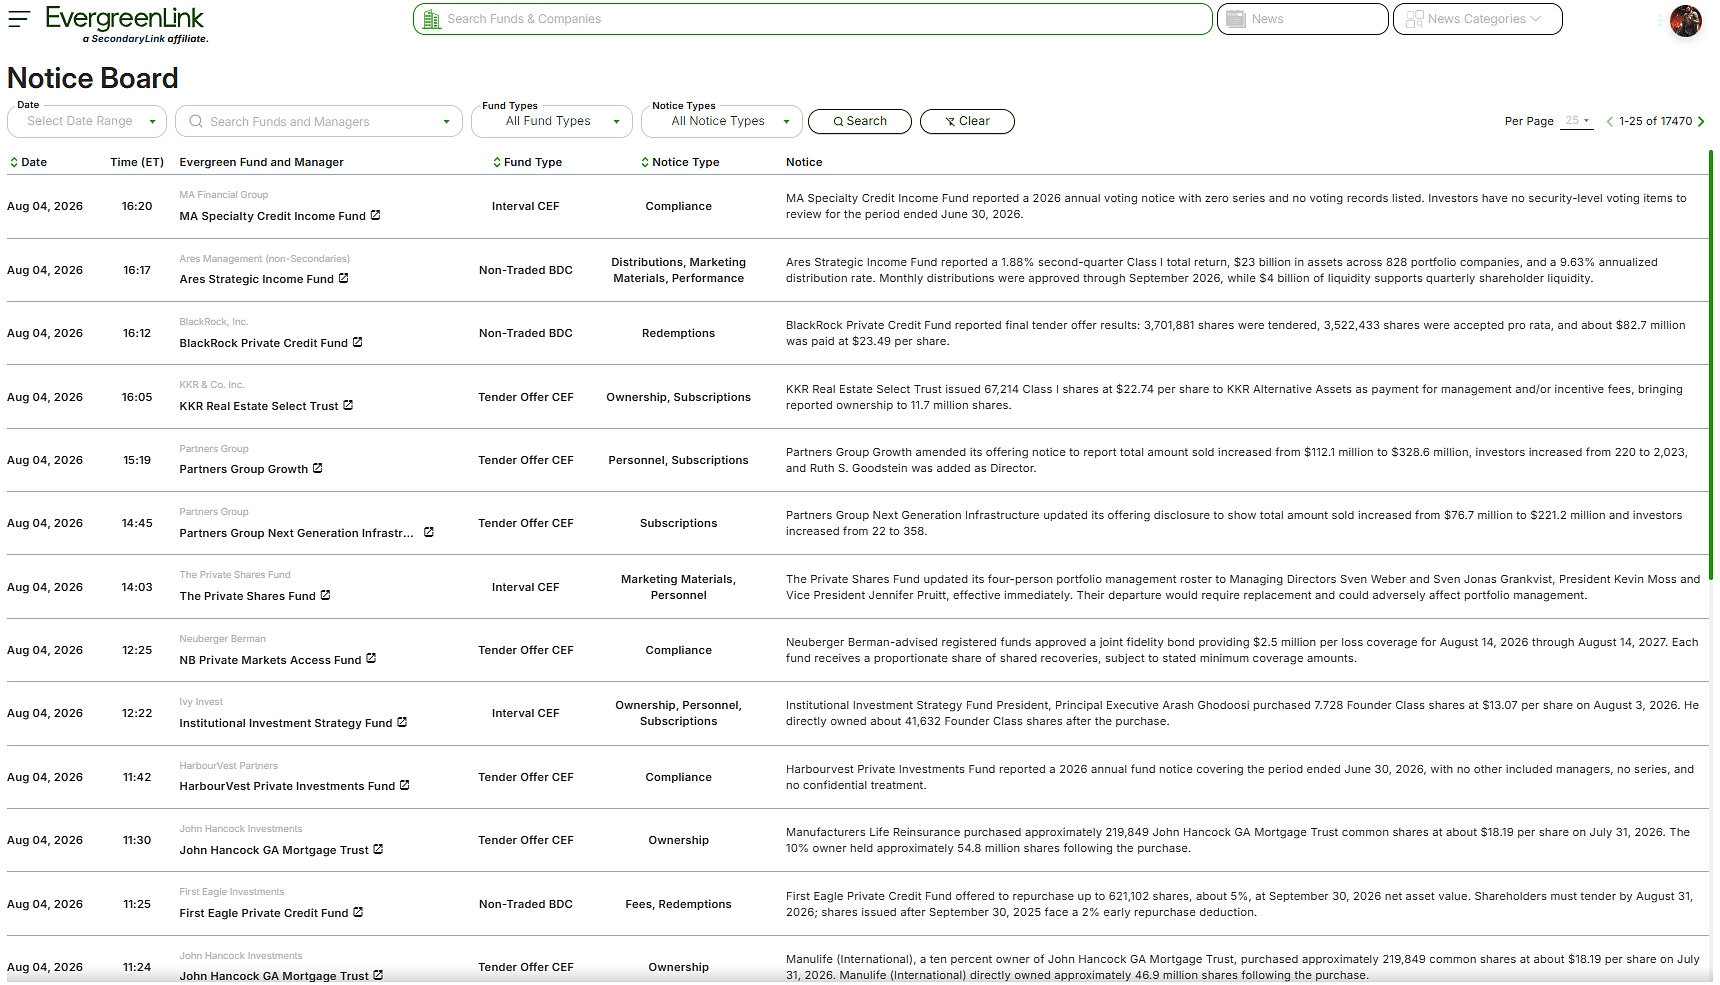1720x985 pixels.
Task: Open external link for John Hancock GA Mortgage Trust at 11:30
Action: pyautogui.click(x=378, y=849)
